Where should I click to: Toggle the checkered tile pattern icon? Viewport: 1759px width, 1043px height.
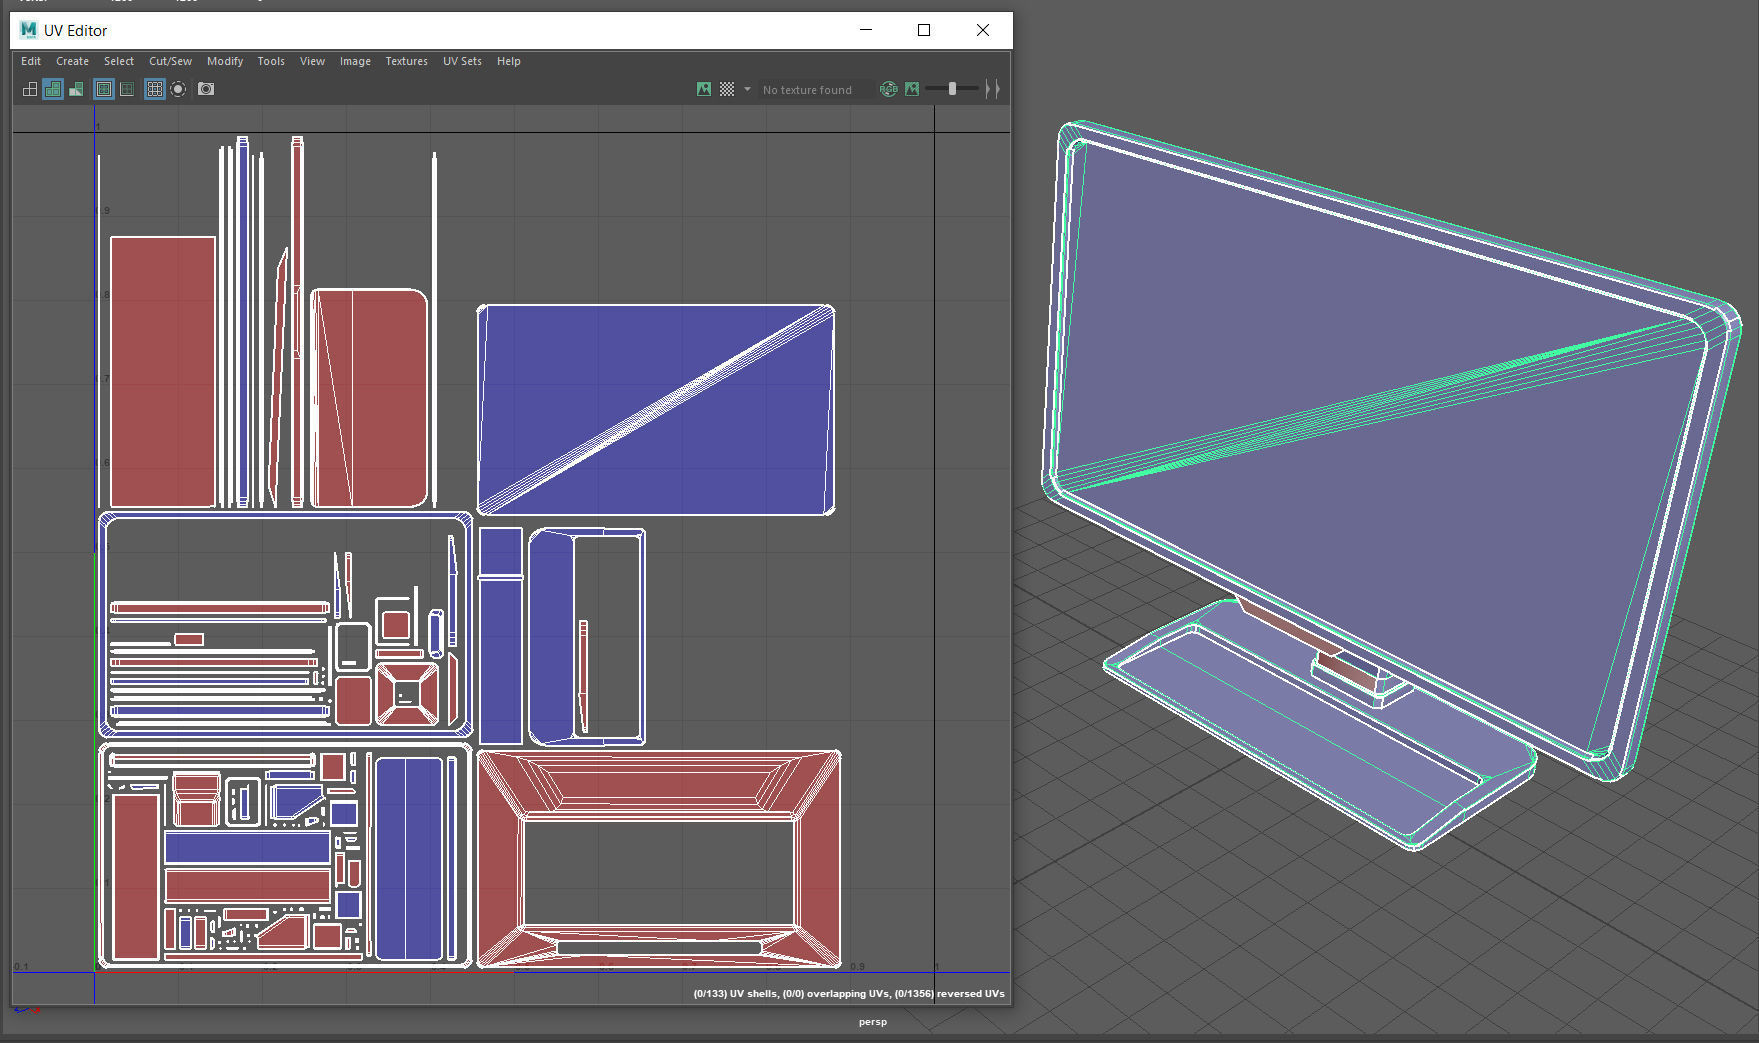[727, 89]
